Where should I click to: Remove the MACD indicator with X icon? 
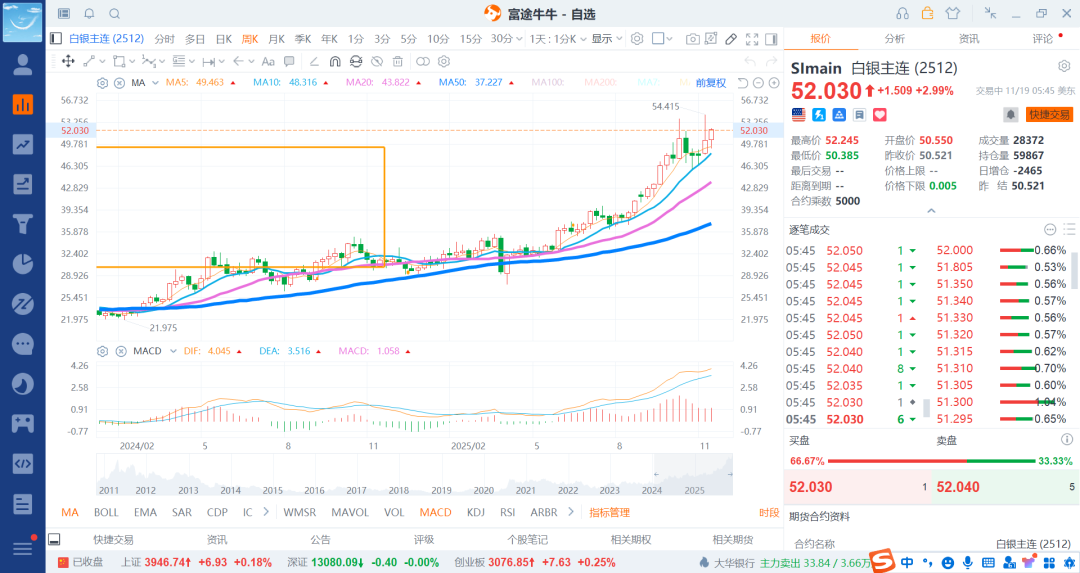tap(121, 351)
